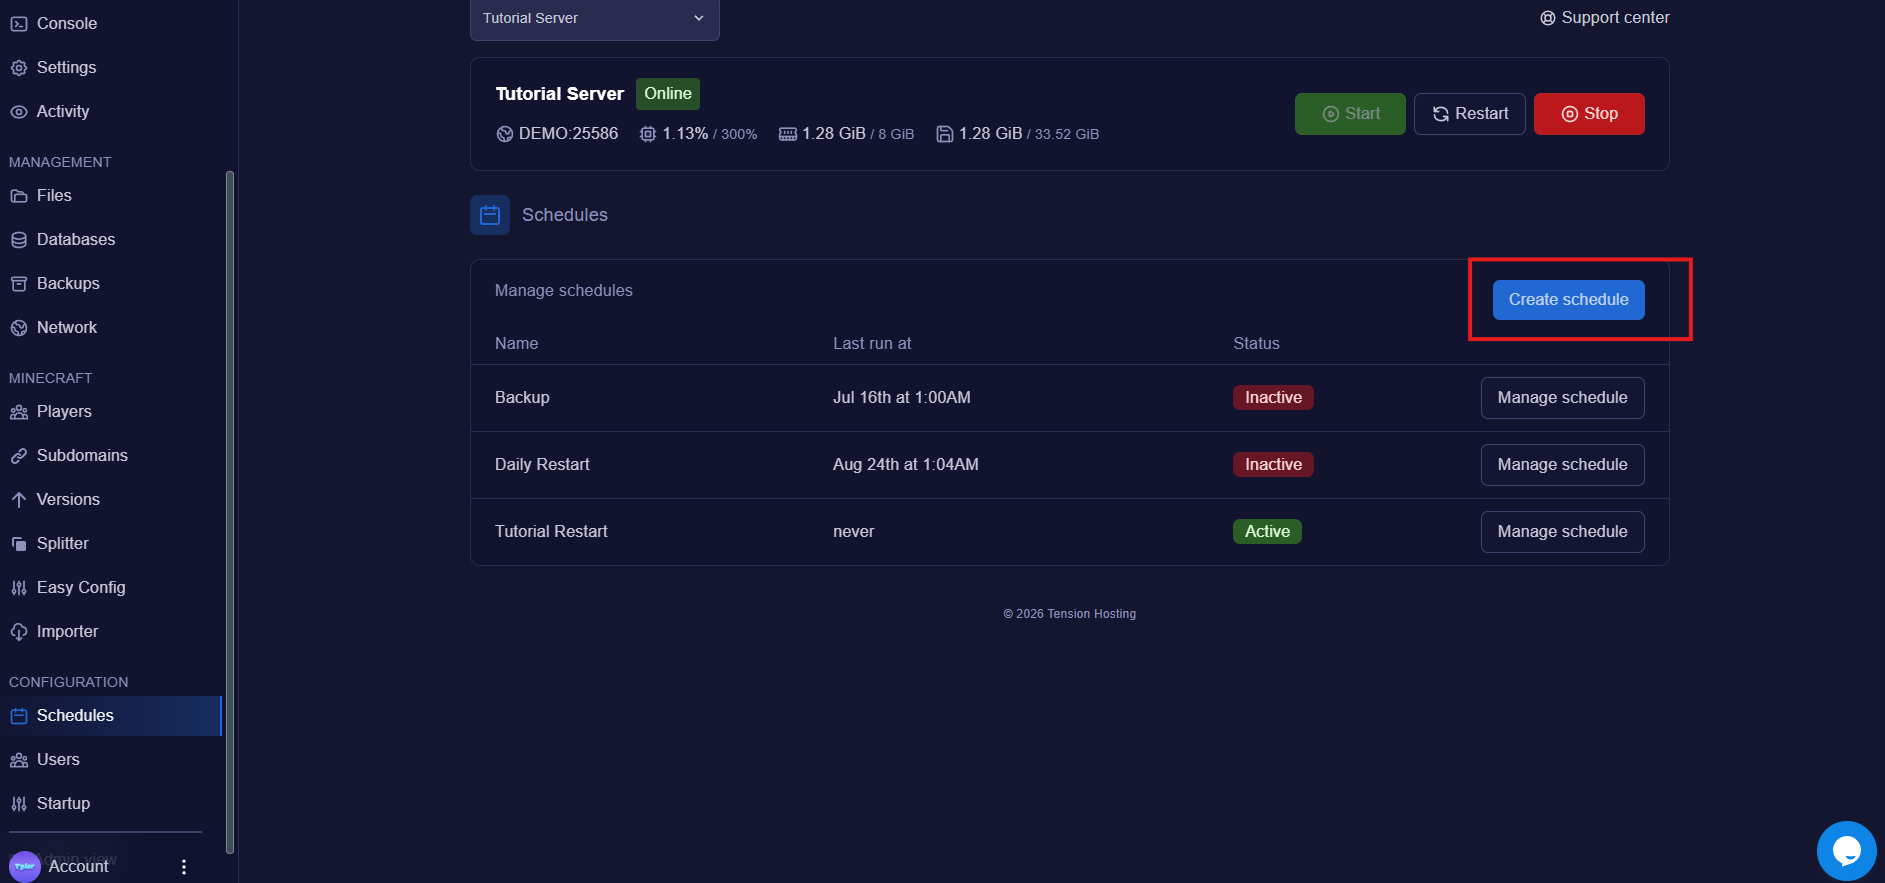Click the Schedules header calendar icon
Screen dimensions: 1885x883
490,215
